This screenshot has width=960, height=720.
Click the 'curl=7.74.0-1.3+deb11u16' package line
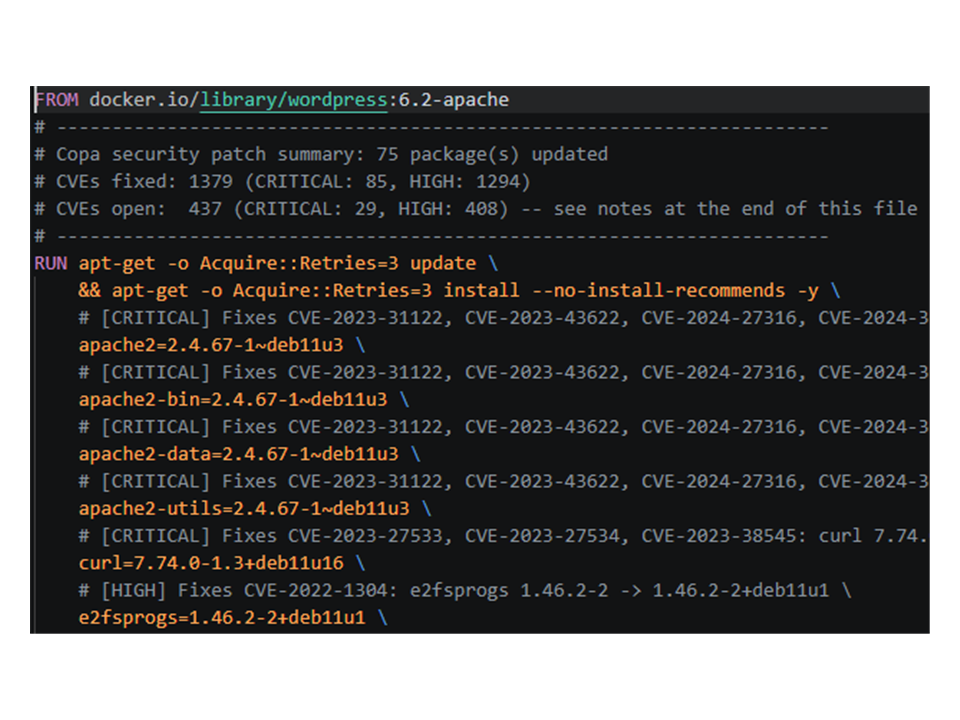click(x=211, y=563)
